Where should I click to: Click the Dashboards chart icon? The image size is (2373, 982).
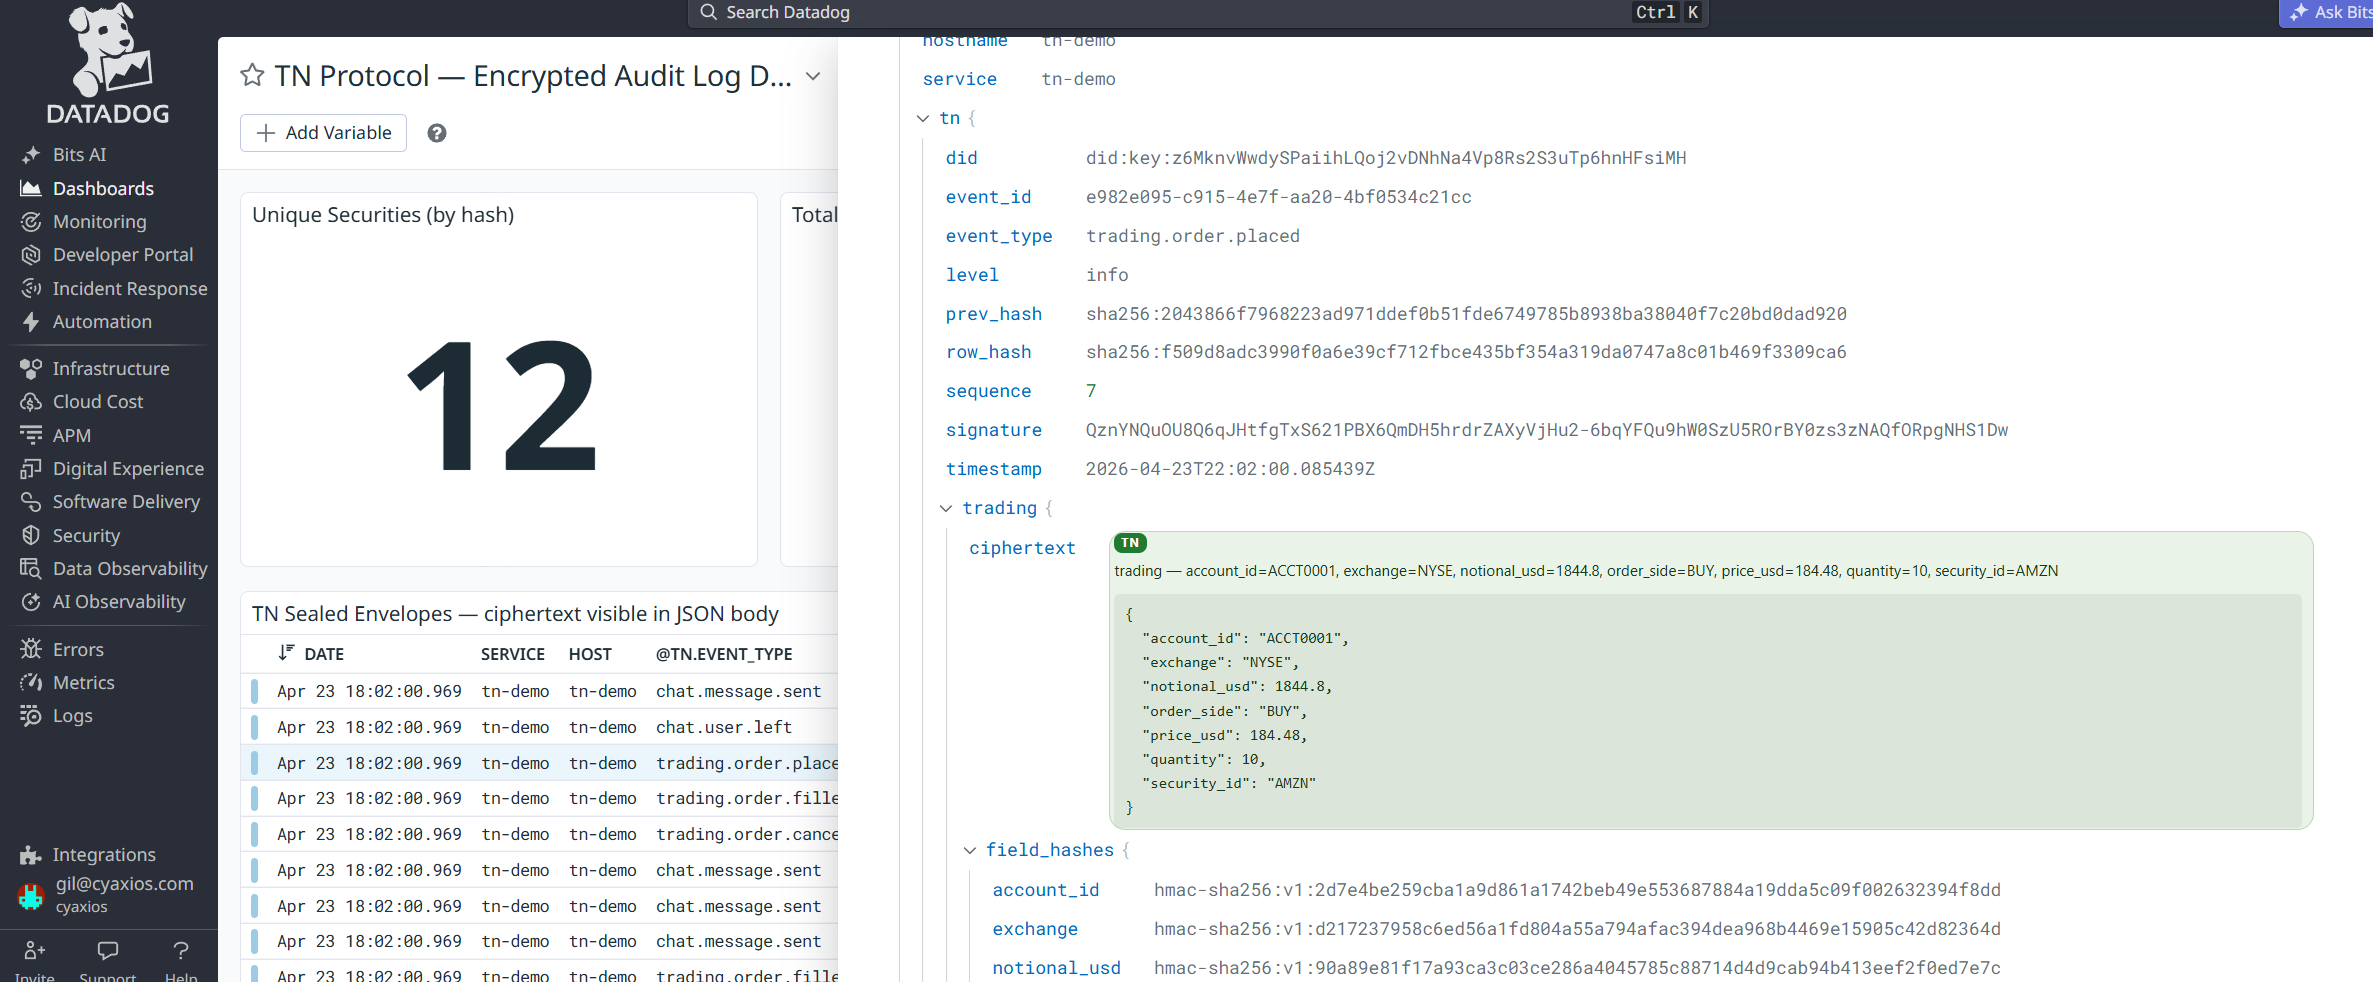coord(31,188)
